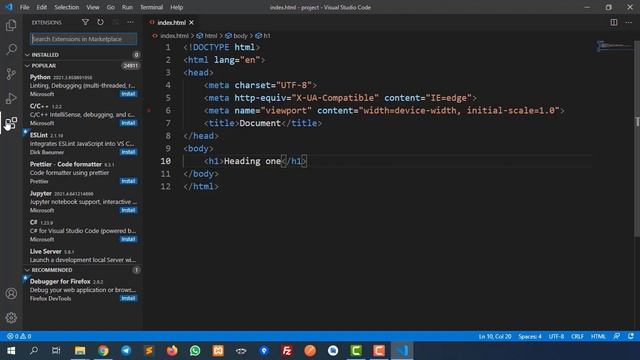Click the Split Editor icon
This screenshot has height=360, width=640.
(614, 22)
